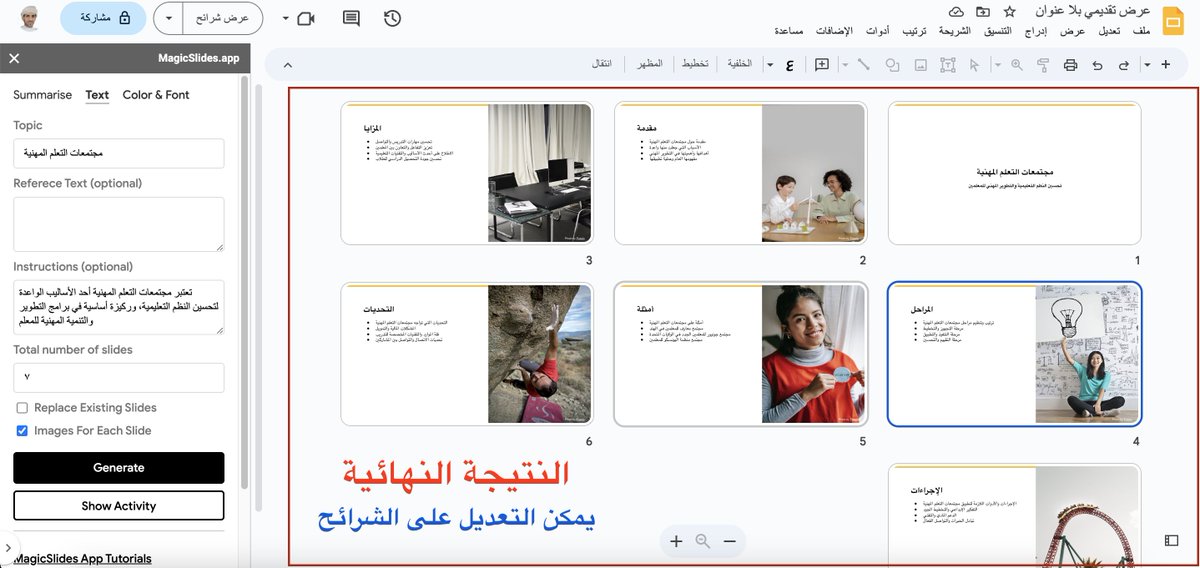Select the Text tab in sidebar
1200x568 pixels.
[97, 95]
